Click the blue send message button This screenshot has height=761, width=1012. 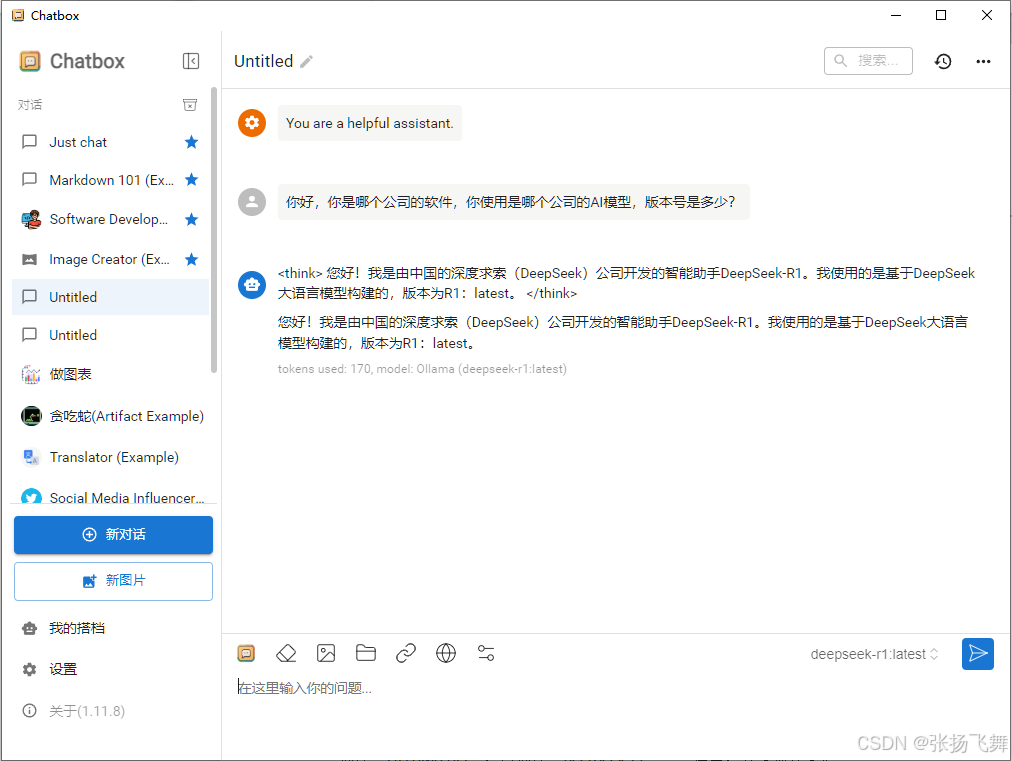click(978, 654)
